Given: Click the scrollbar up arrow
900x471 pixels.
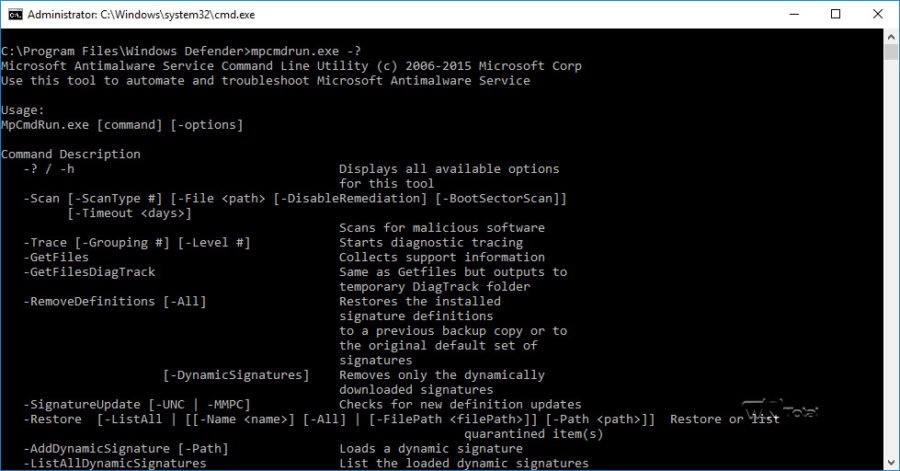Looking at the screenshot, I should pyautogui.click(x=891, y=37).
